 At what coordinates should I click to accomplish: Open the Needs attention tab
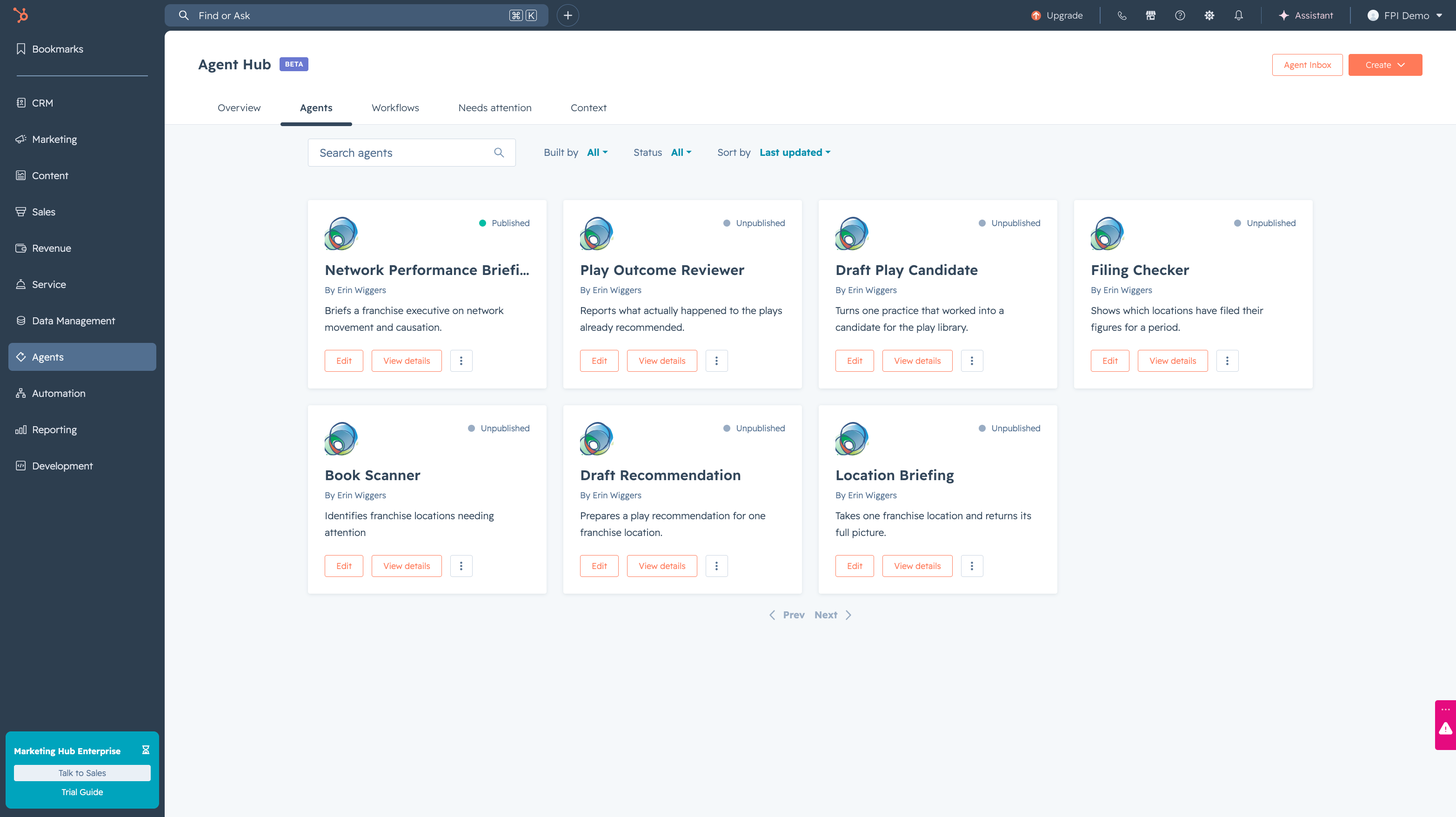[x=495, y=108]
